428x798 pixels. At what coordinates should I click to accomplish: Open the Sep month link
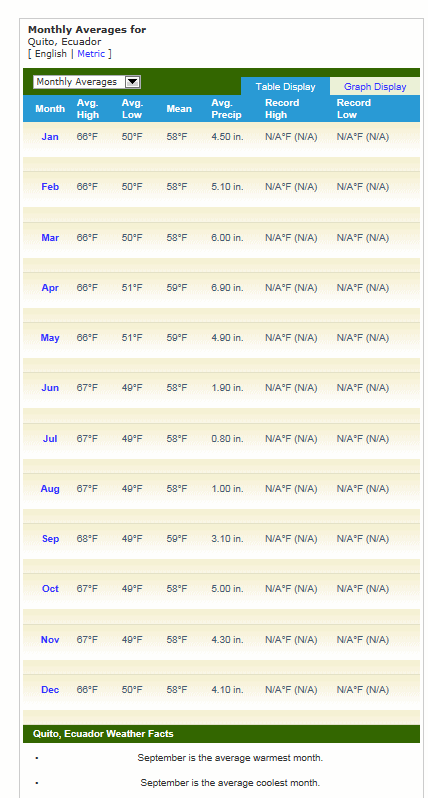50,539
